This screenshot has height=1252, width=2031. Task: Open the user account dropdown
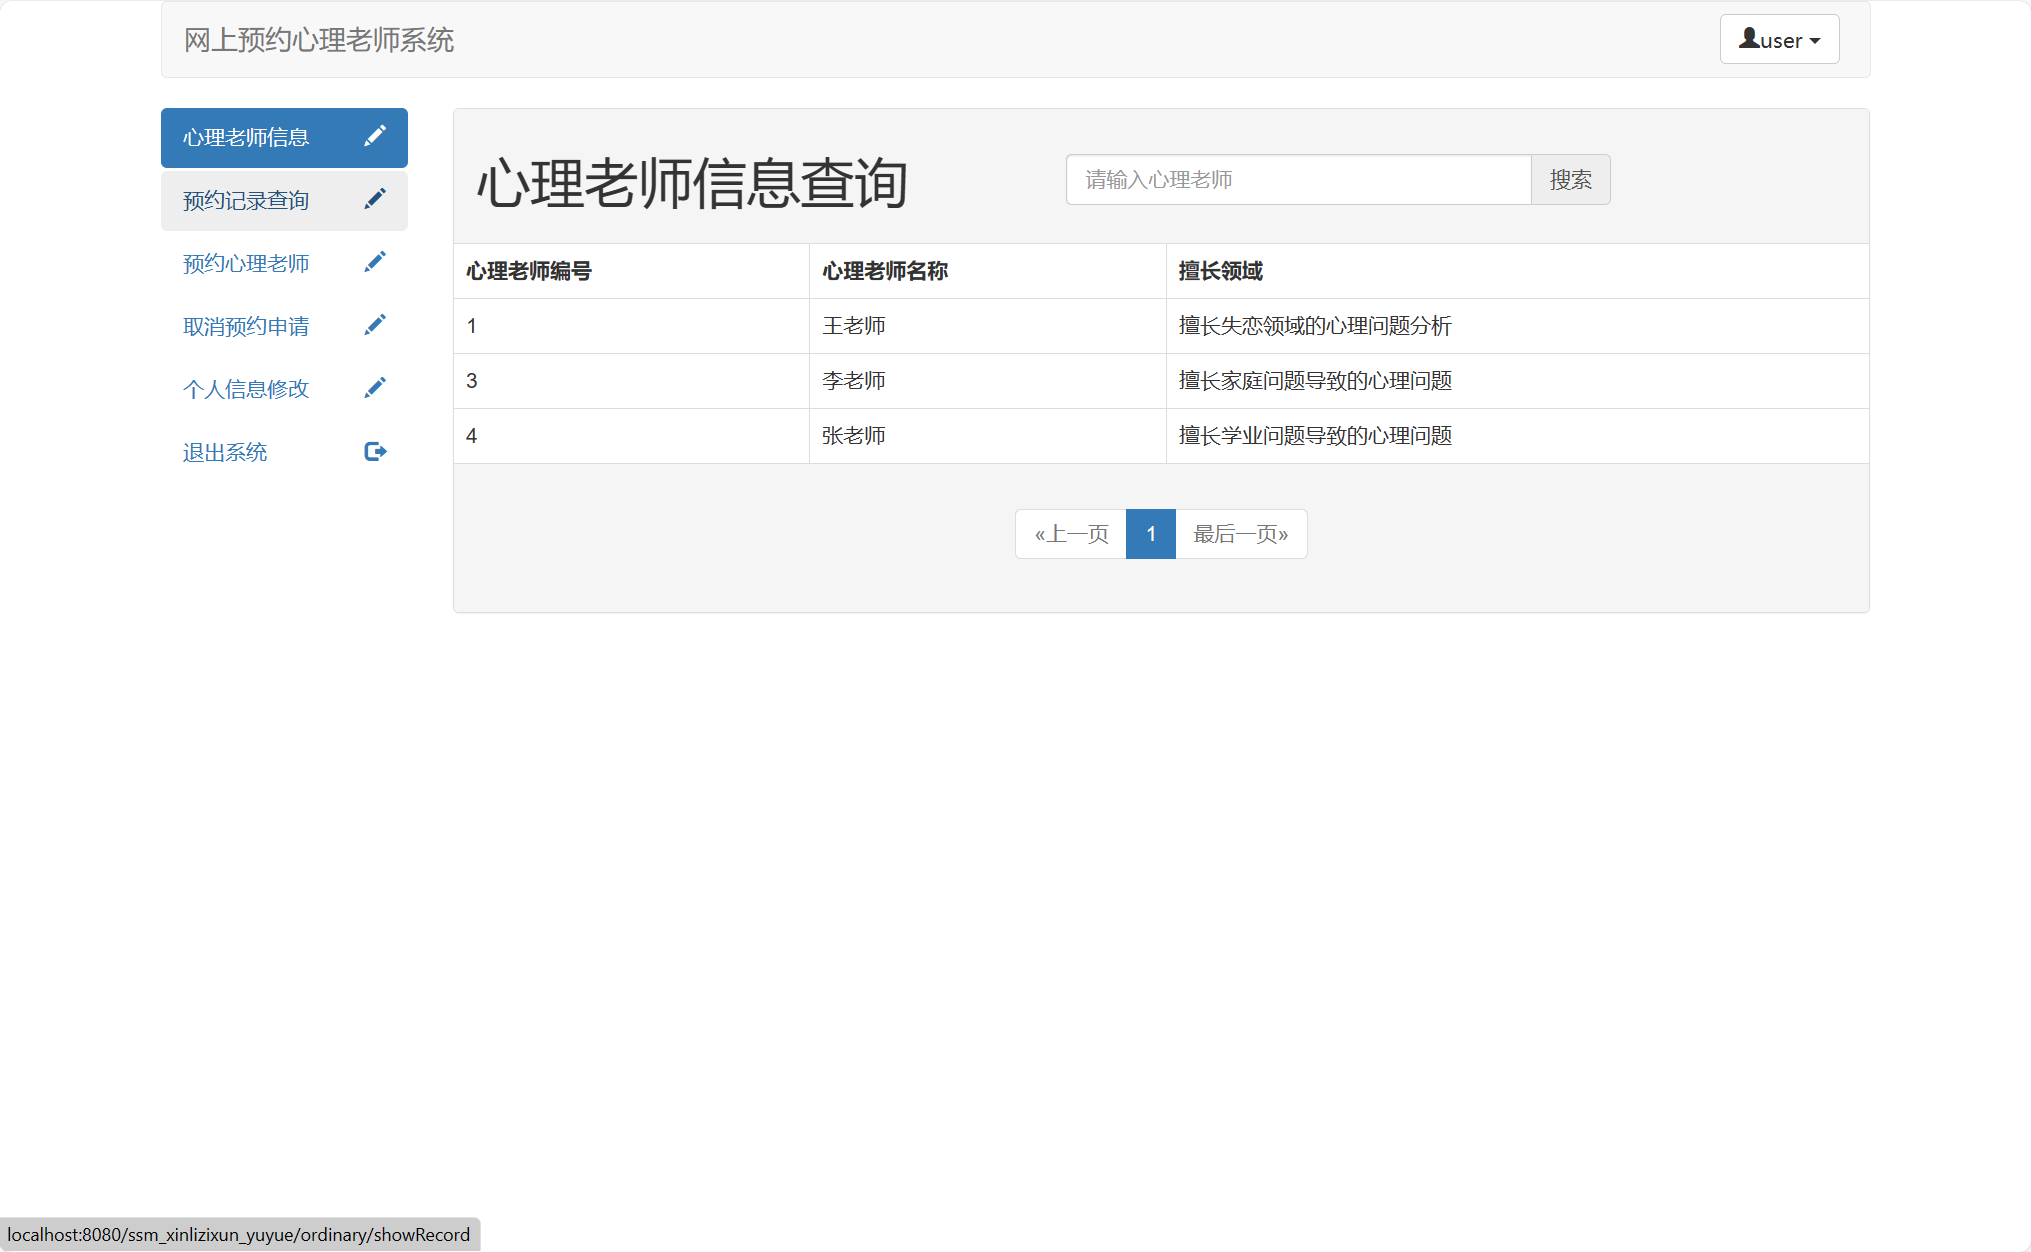(x=1779, y=39)
